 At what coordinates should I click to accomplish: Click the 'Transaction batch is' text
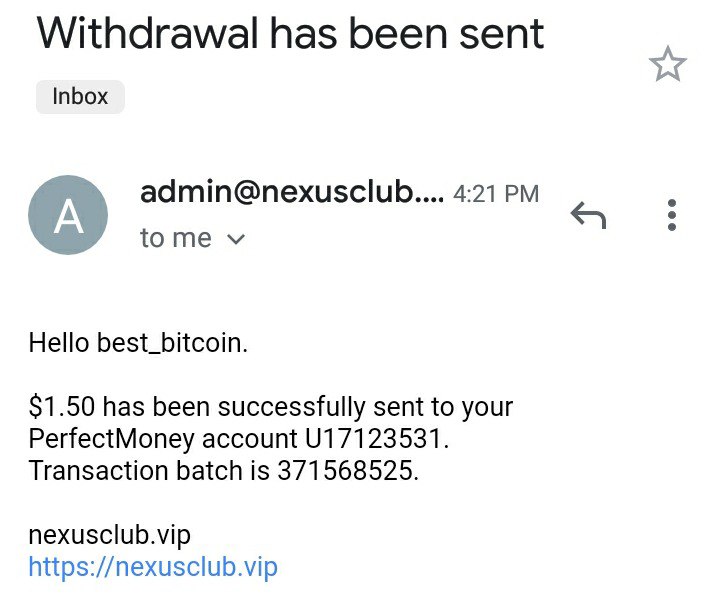[x=149, y=470]
